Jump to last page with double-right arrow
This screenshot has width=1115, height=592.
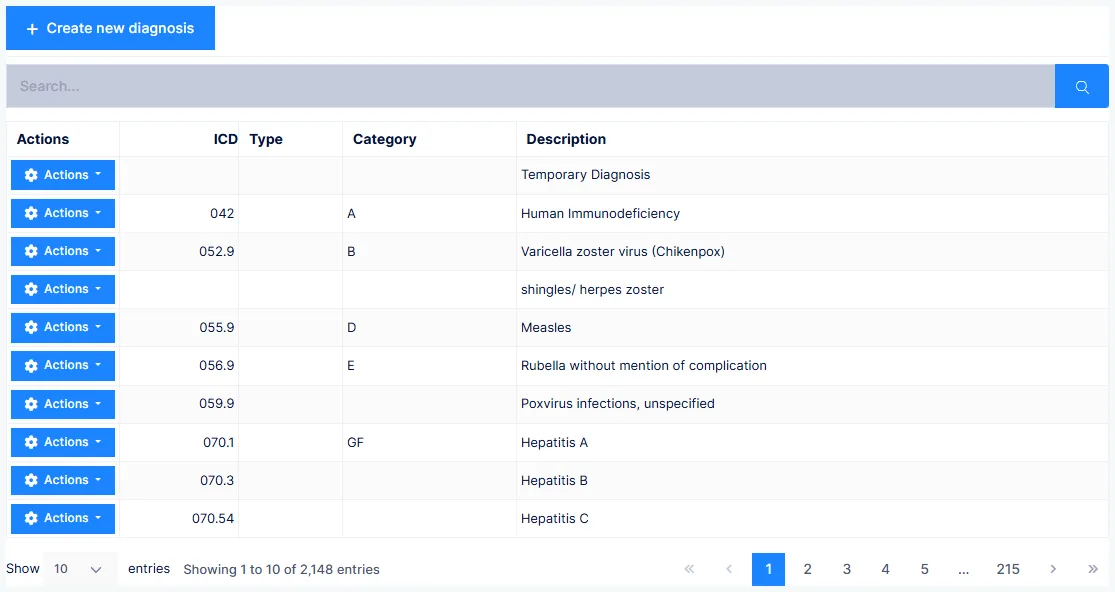pyautogui.click(x=1093, y=569)
